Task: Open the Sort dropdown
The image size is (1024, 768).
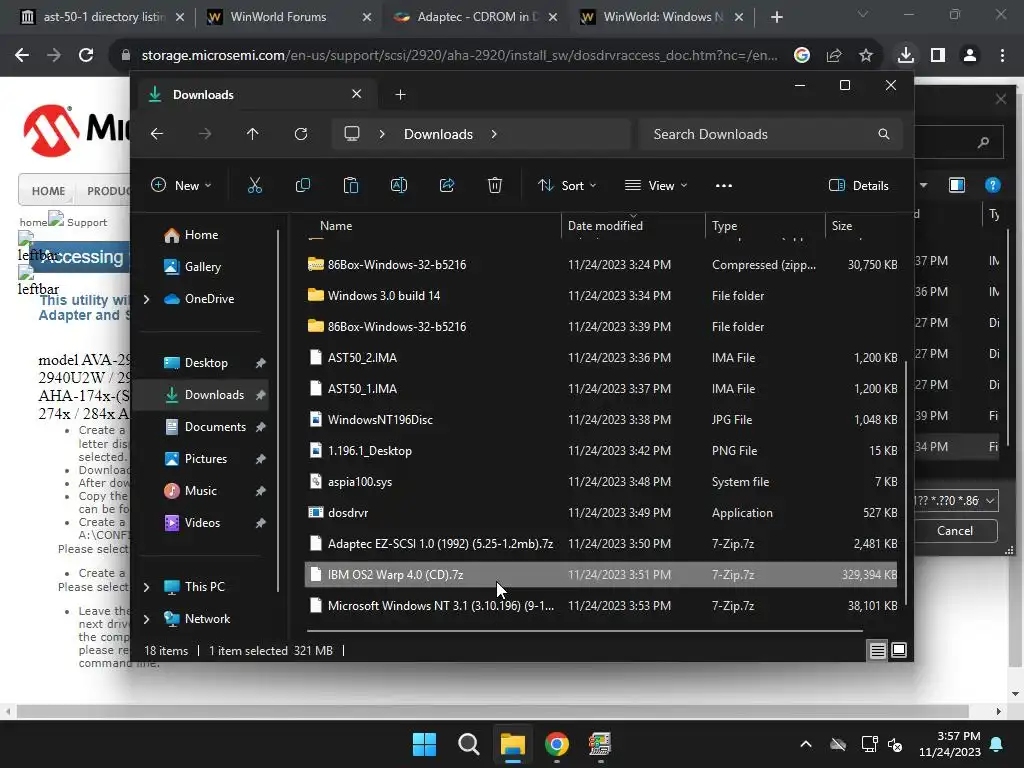Action: pyautogui.click(x=567, y=185)
